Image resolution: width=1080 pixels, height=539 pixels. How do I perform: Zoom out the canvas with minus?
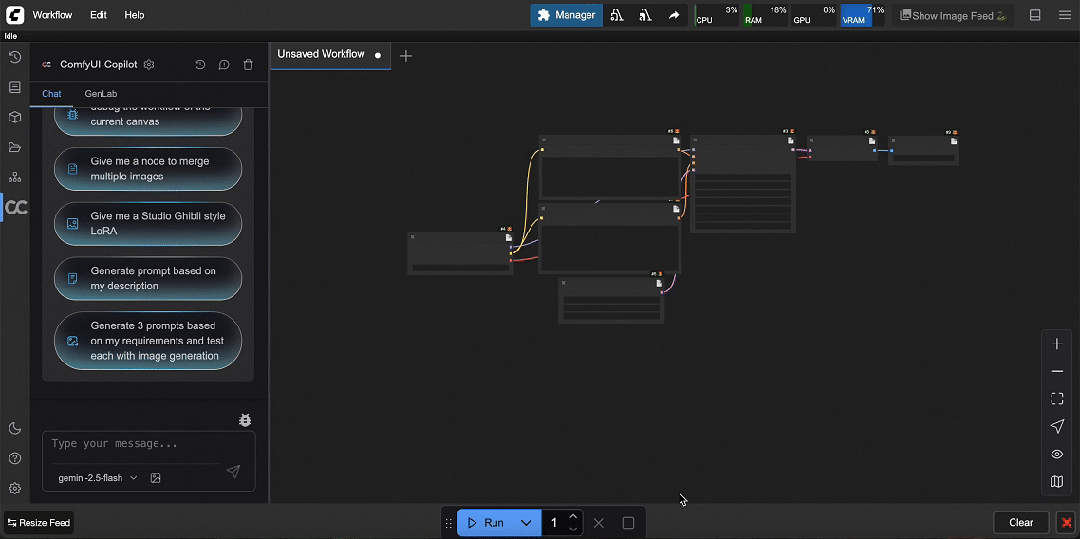click(x=1057, y=371)
